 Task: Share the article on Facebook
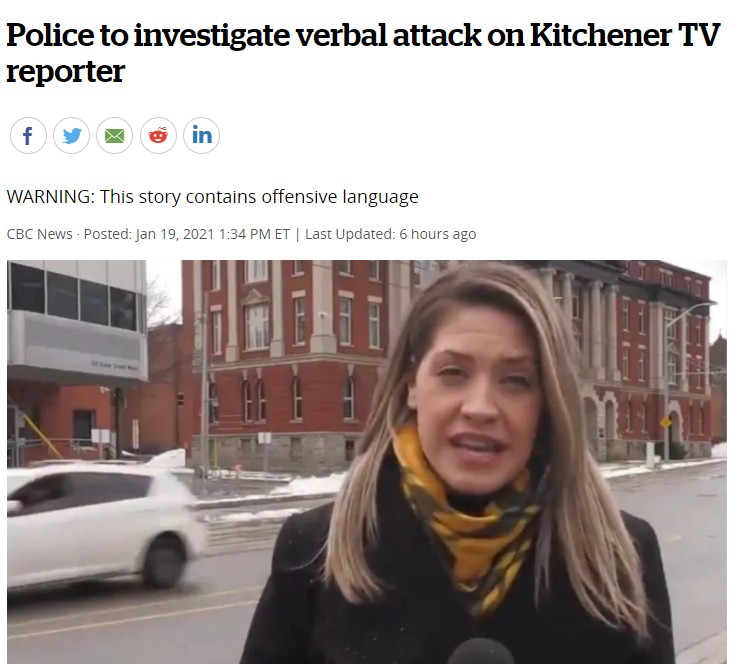(x=28, y=136)
